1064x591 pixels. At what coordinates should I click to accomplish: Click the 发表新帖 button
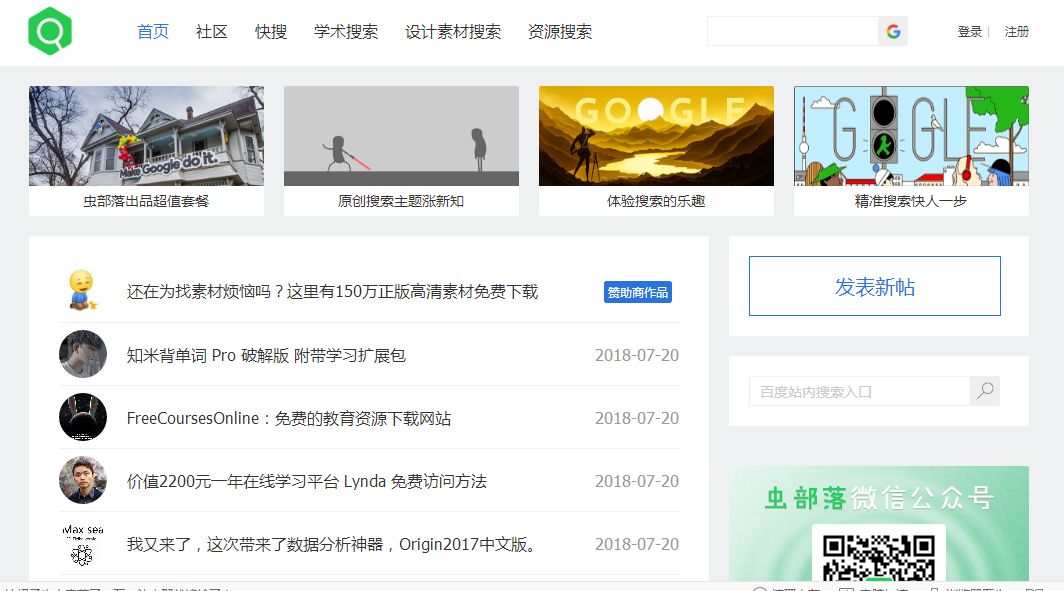click(x=875, y=286)
